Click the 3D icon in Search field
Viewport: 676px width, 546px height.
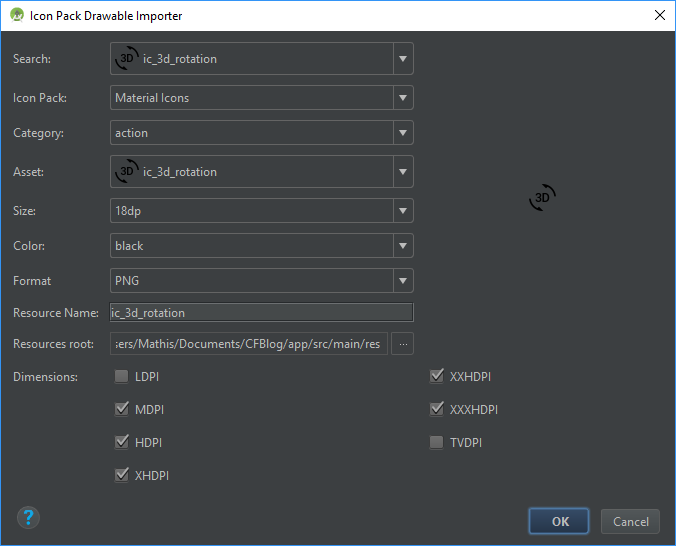[x=127, y=58]
